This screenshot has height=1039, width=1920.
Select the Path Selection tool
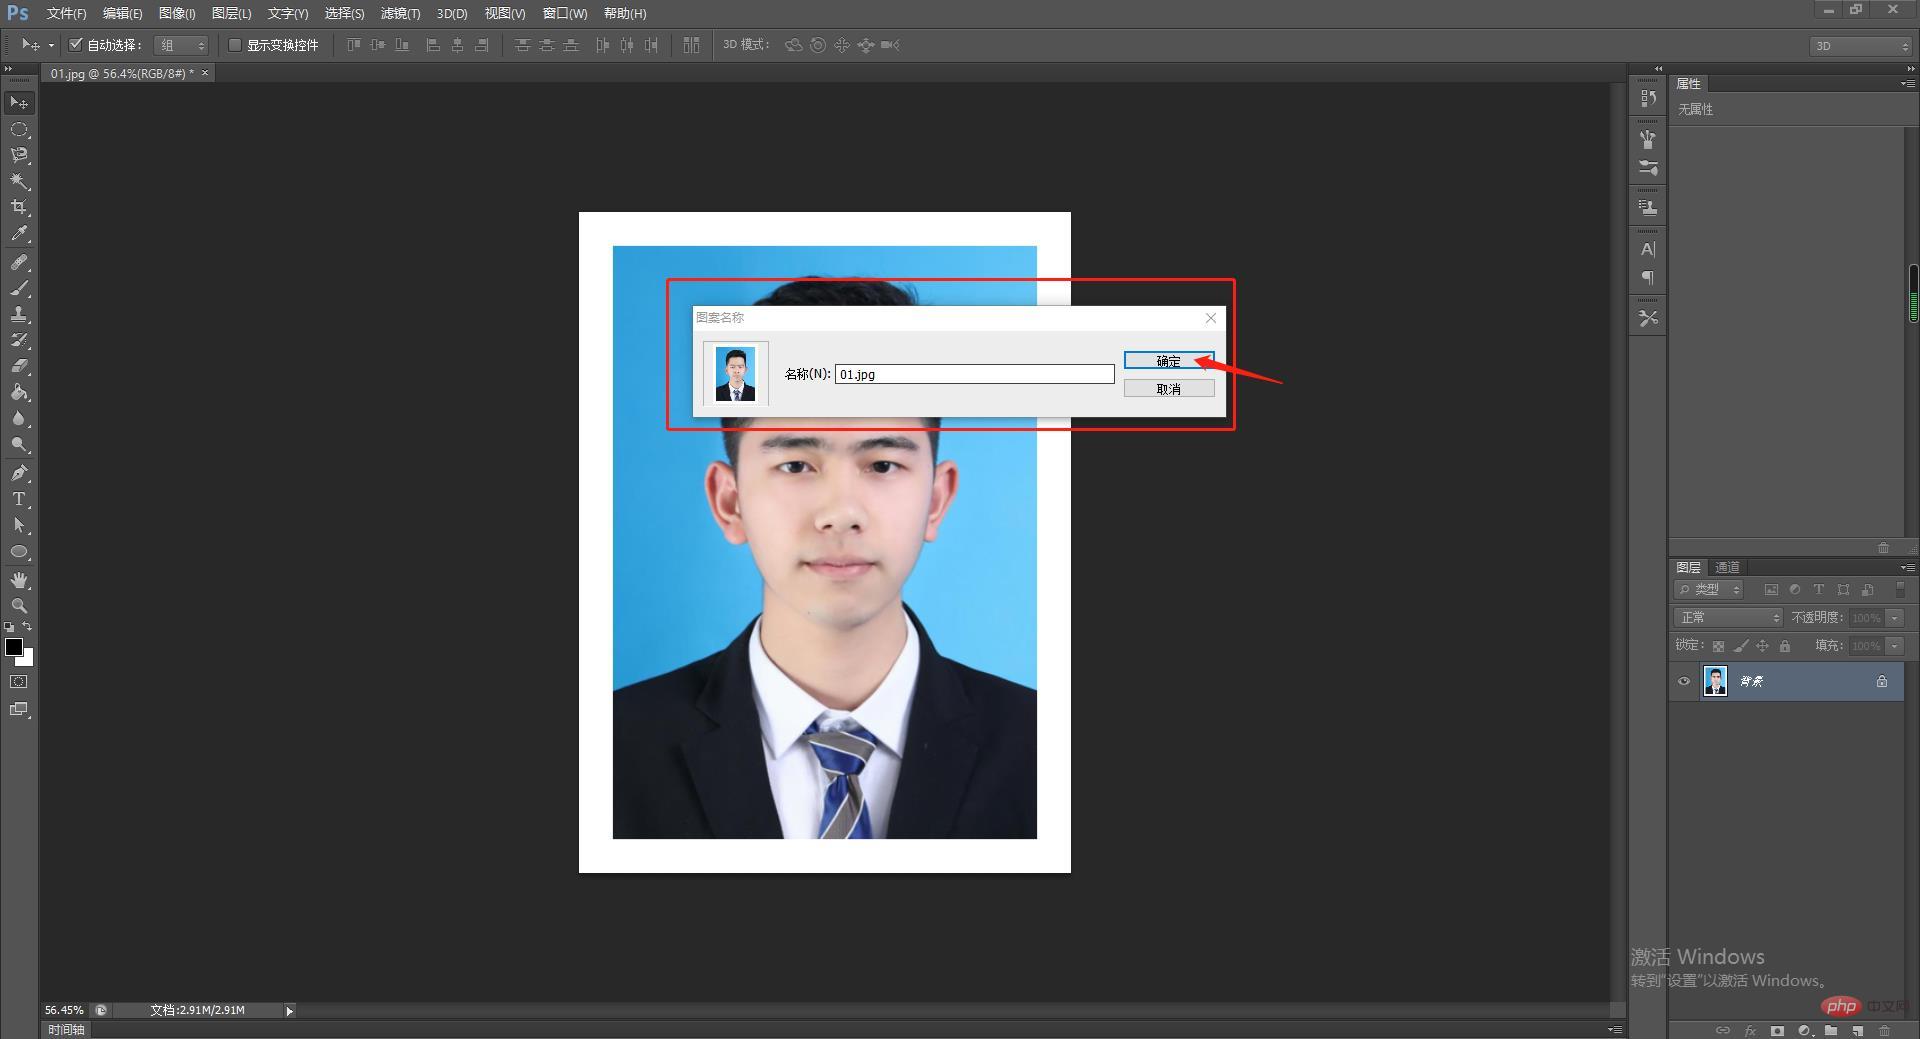(x=19, y=525)
